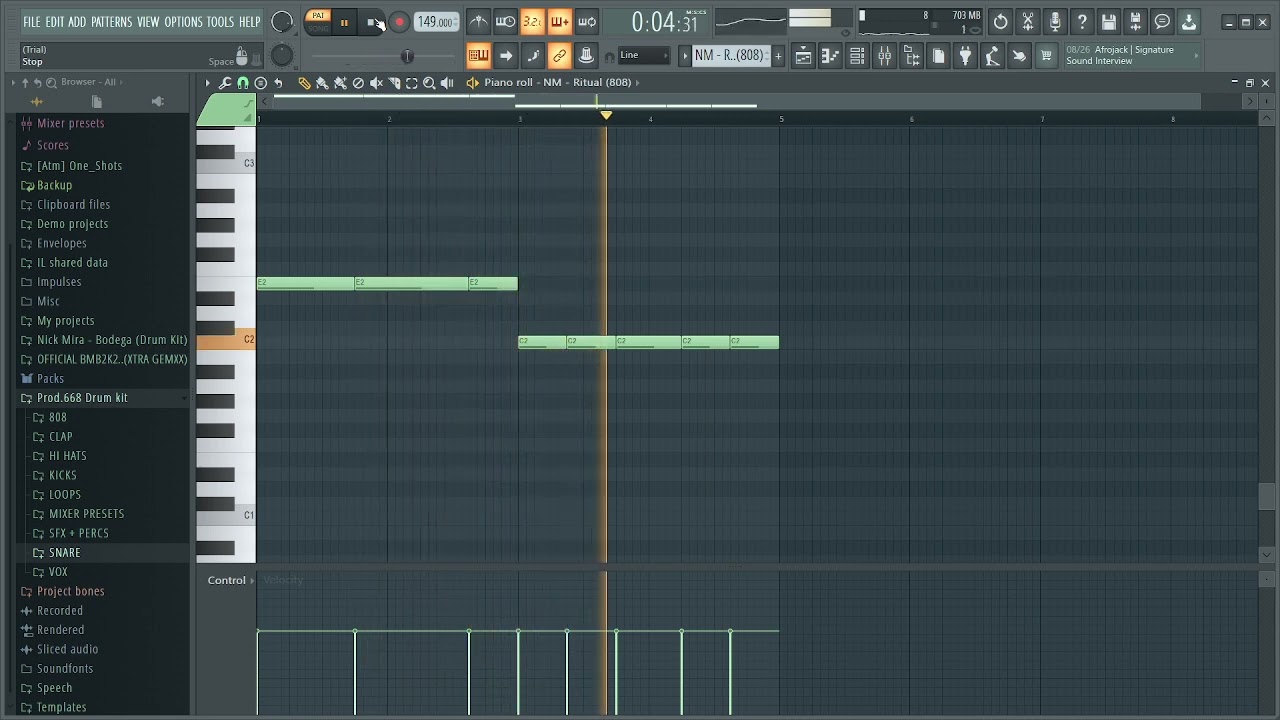Select the piano roll paint brush tool

(x=322, y=83)
